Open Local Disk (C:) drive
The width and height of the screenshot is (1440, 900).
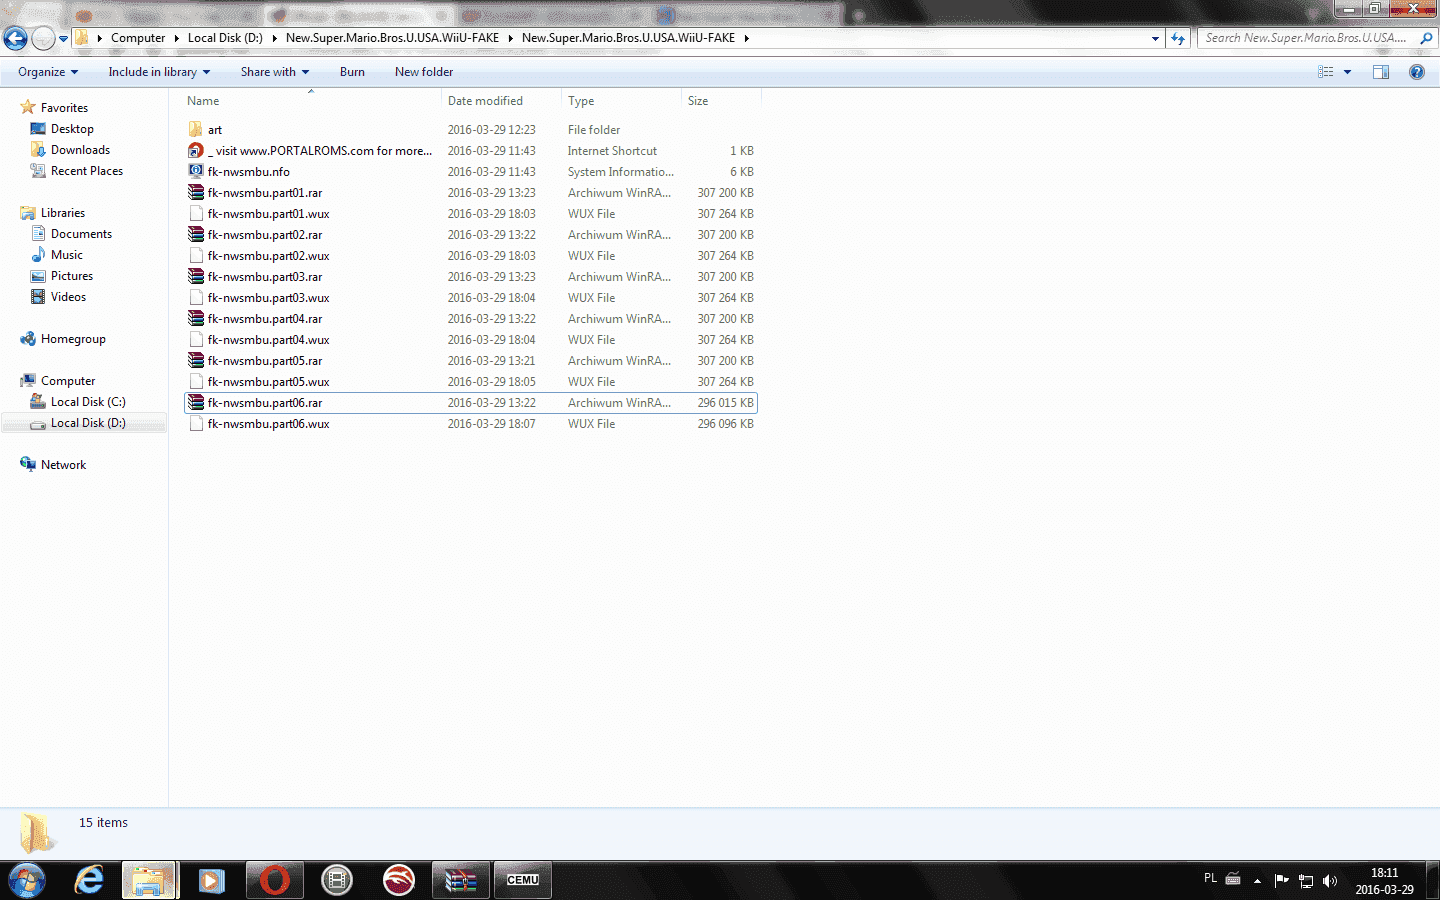pyautogui.click(x=88, y=402)
